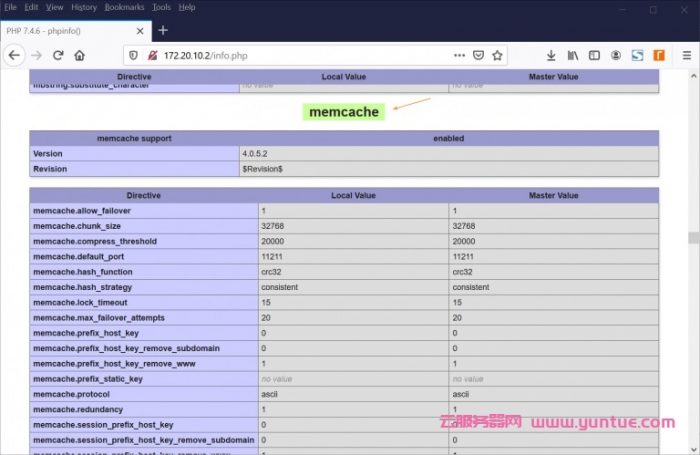Close the PHP 7.4.6 phpinfo() tab
Screen dimensions: 700x455
137,30
